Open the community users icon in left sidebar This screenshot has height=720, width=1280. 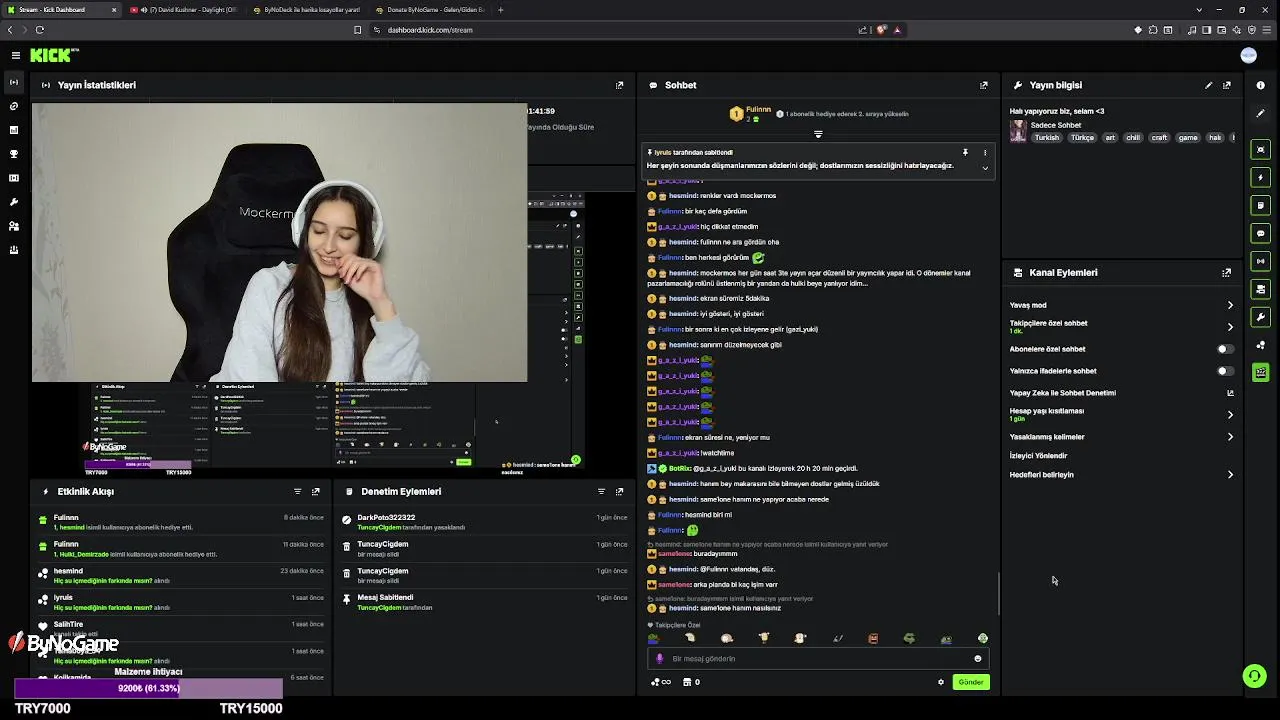tap(14, 226)
